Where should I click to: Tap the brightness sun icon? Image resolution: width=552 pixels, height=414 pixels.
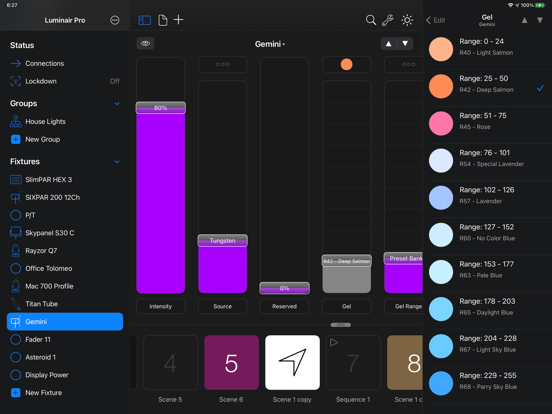pyautogui.click(x=407, y=20)
